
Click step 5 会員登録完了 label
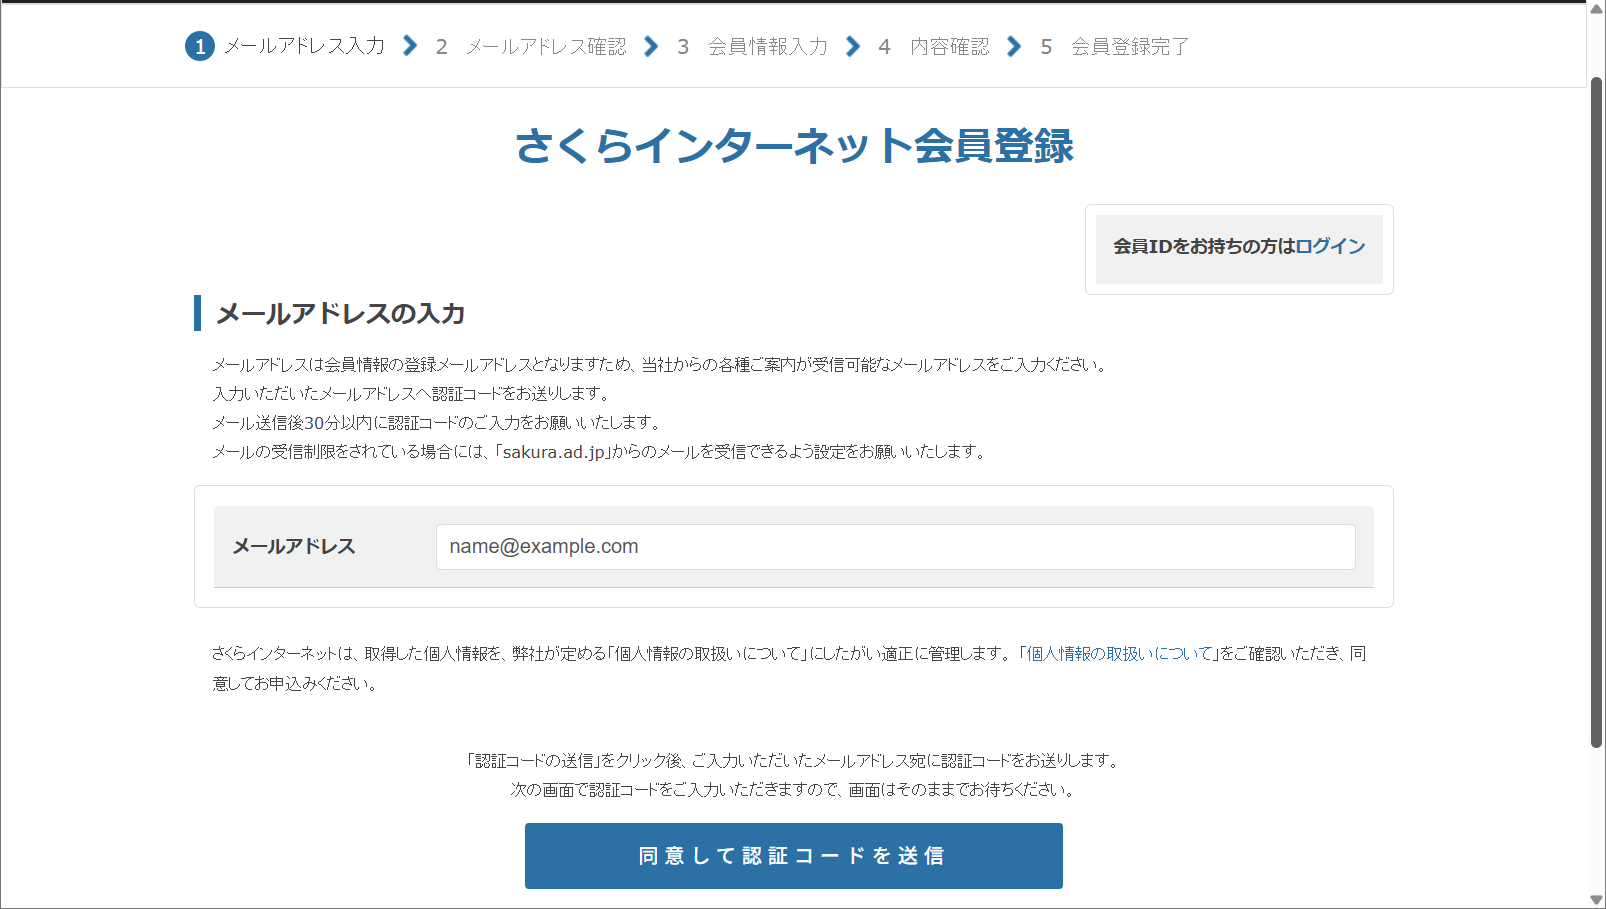click(x=1130, y=47)
